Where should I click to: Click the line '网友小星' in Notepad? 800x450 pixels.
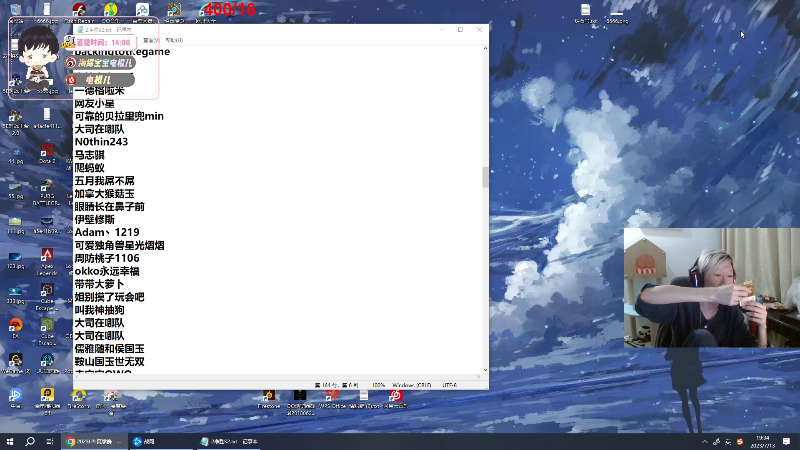[x=94, y=104]
